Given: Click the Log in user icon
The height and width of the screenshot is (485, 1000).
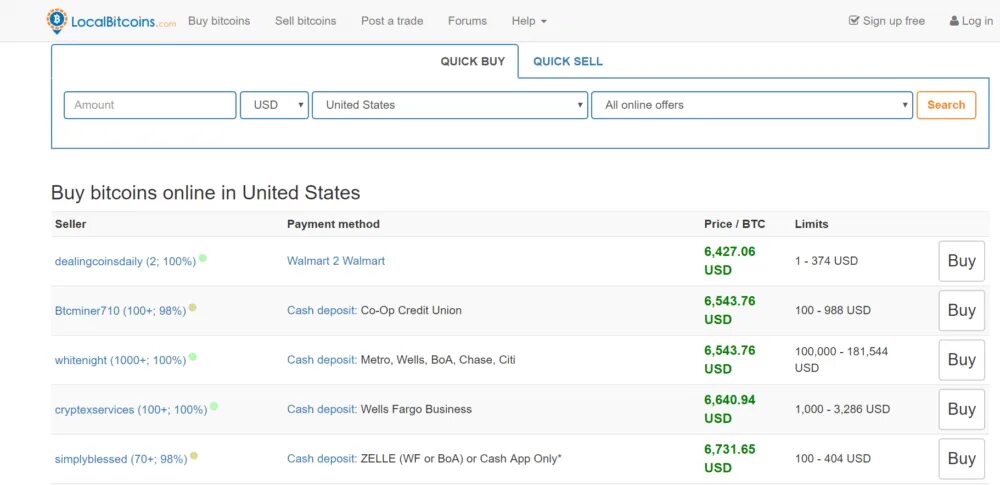Looking at the screenshot, I should [x=954, y=21].
